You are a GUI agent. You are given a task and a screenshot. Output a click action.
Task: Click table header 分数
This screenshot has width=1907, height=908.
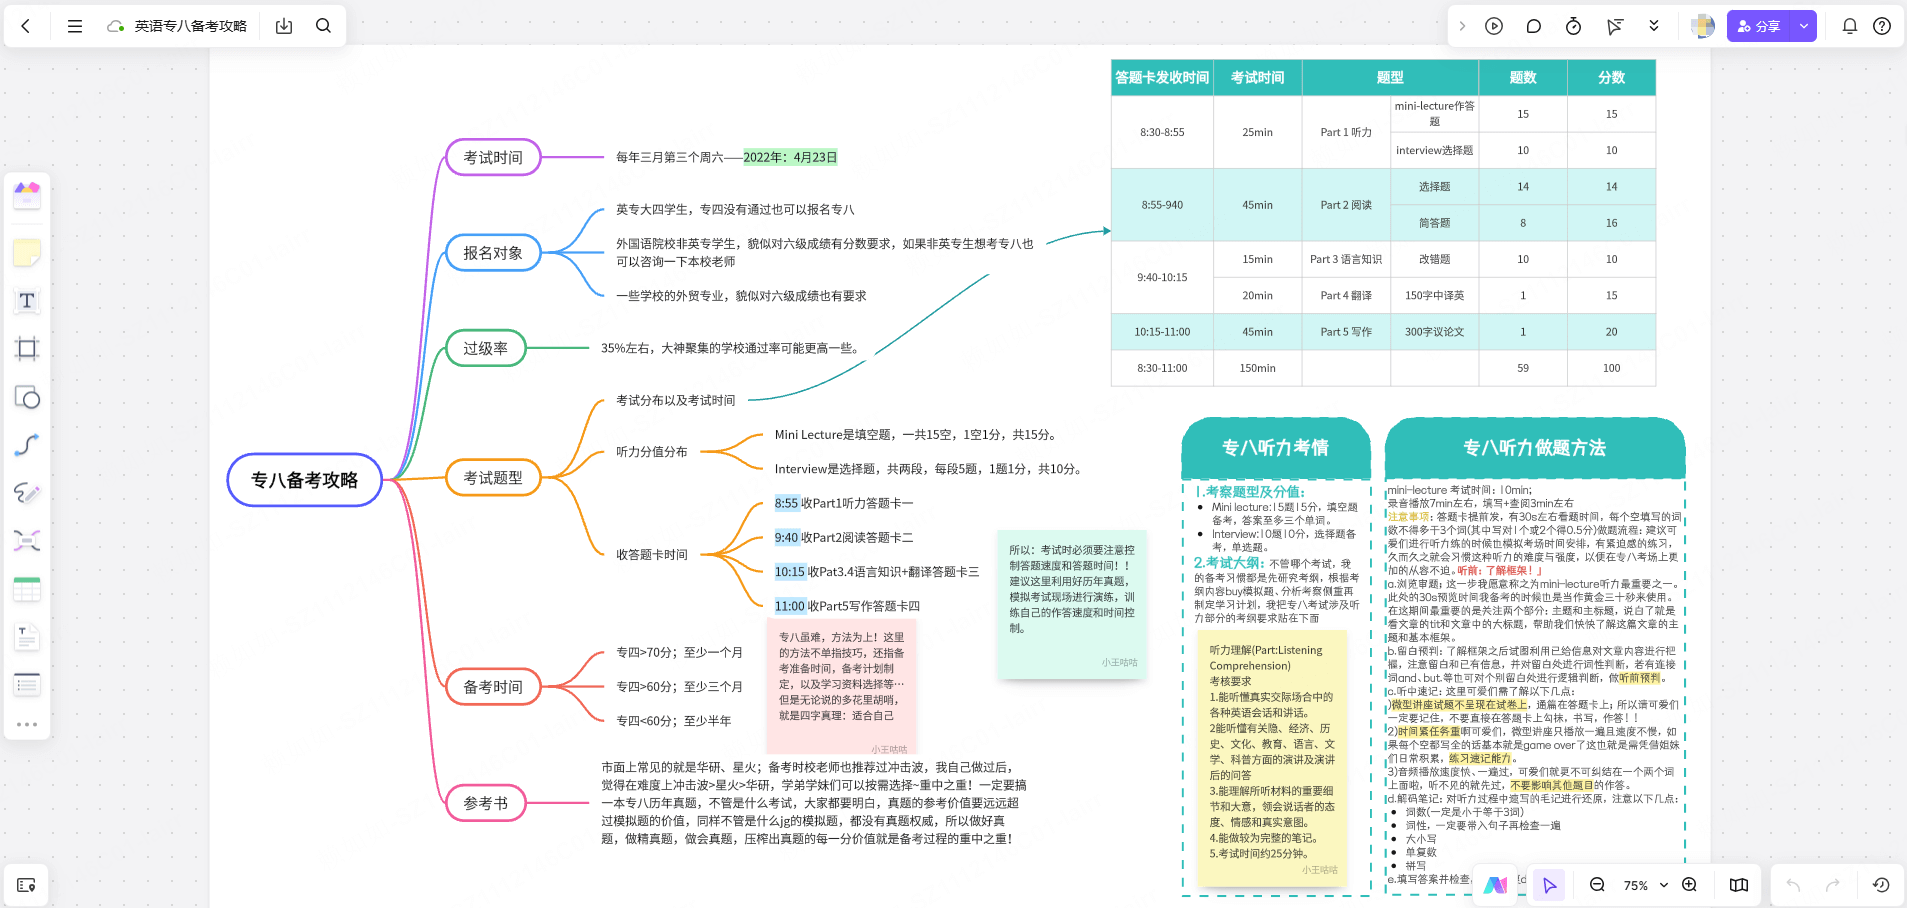(1611, 77)
